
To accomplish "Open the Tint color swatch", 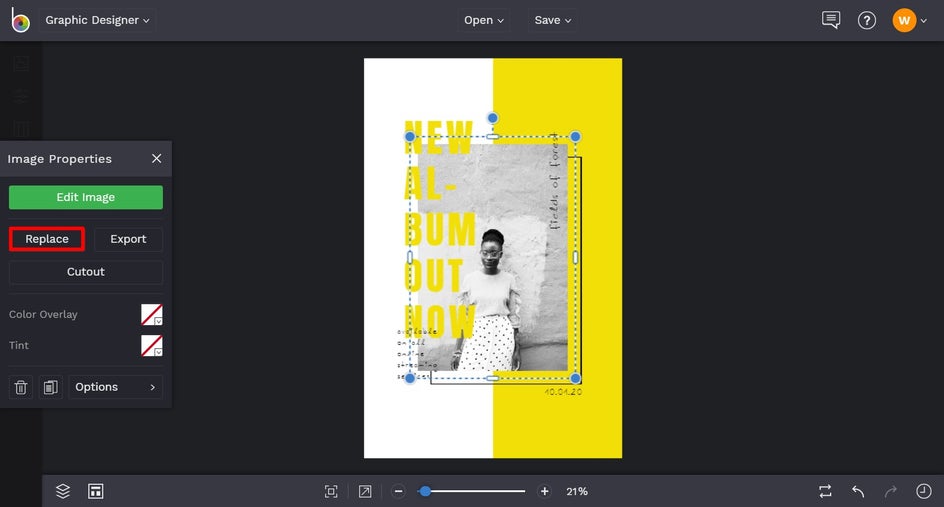I will [152, 346].
